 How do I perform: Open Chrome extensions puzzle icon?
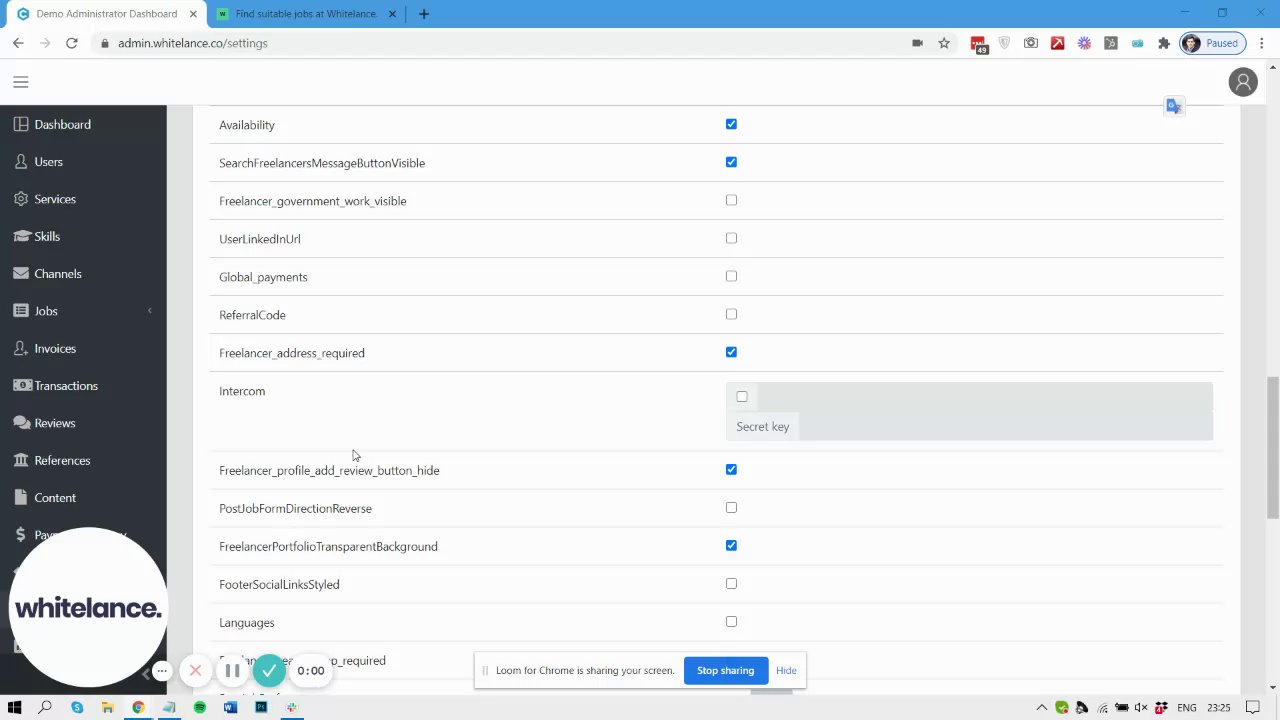tap(1164, 43)
